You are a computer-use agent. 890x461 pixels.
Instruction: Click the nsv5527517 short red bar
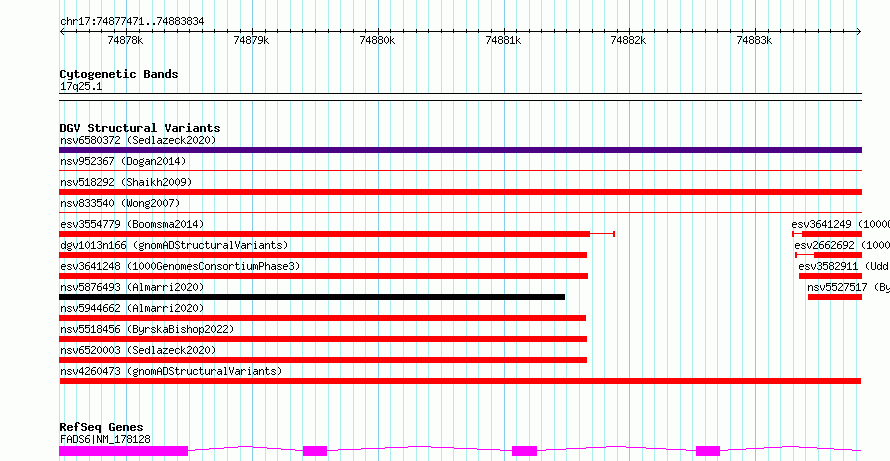(x=835, y=297)
